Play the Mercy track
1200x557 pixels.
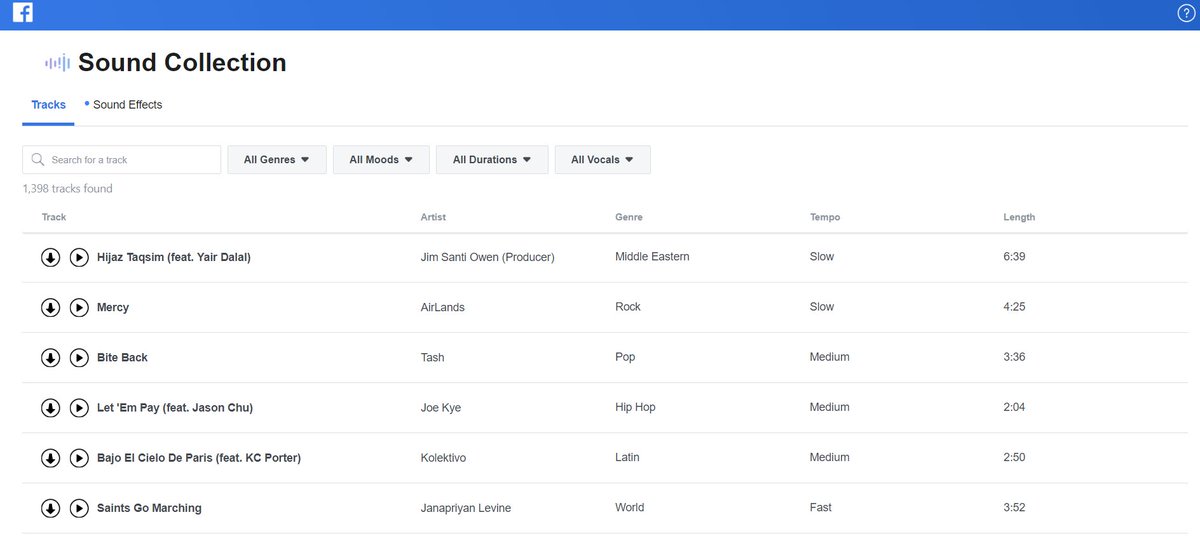tap(79, 307)
